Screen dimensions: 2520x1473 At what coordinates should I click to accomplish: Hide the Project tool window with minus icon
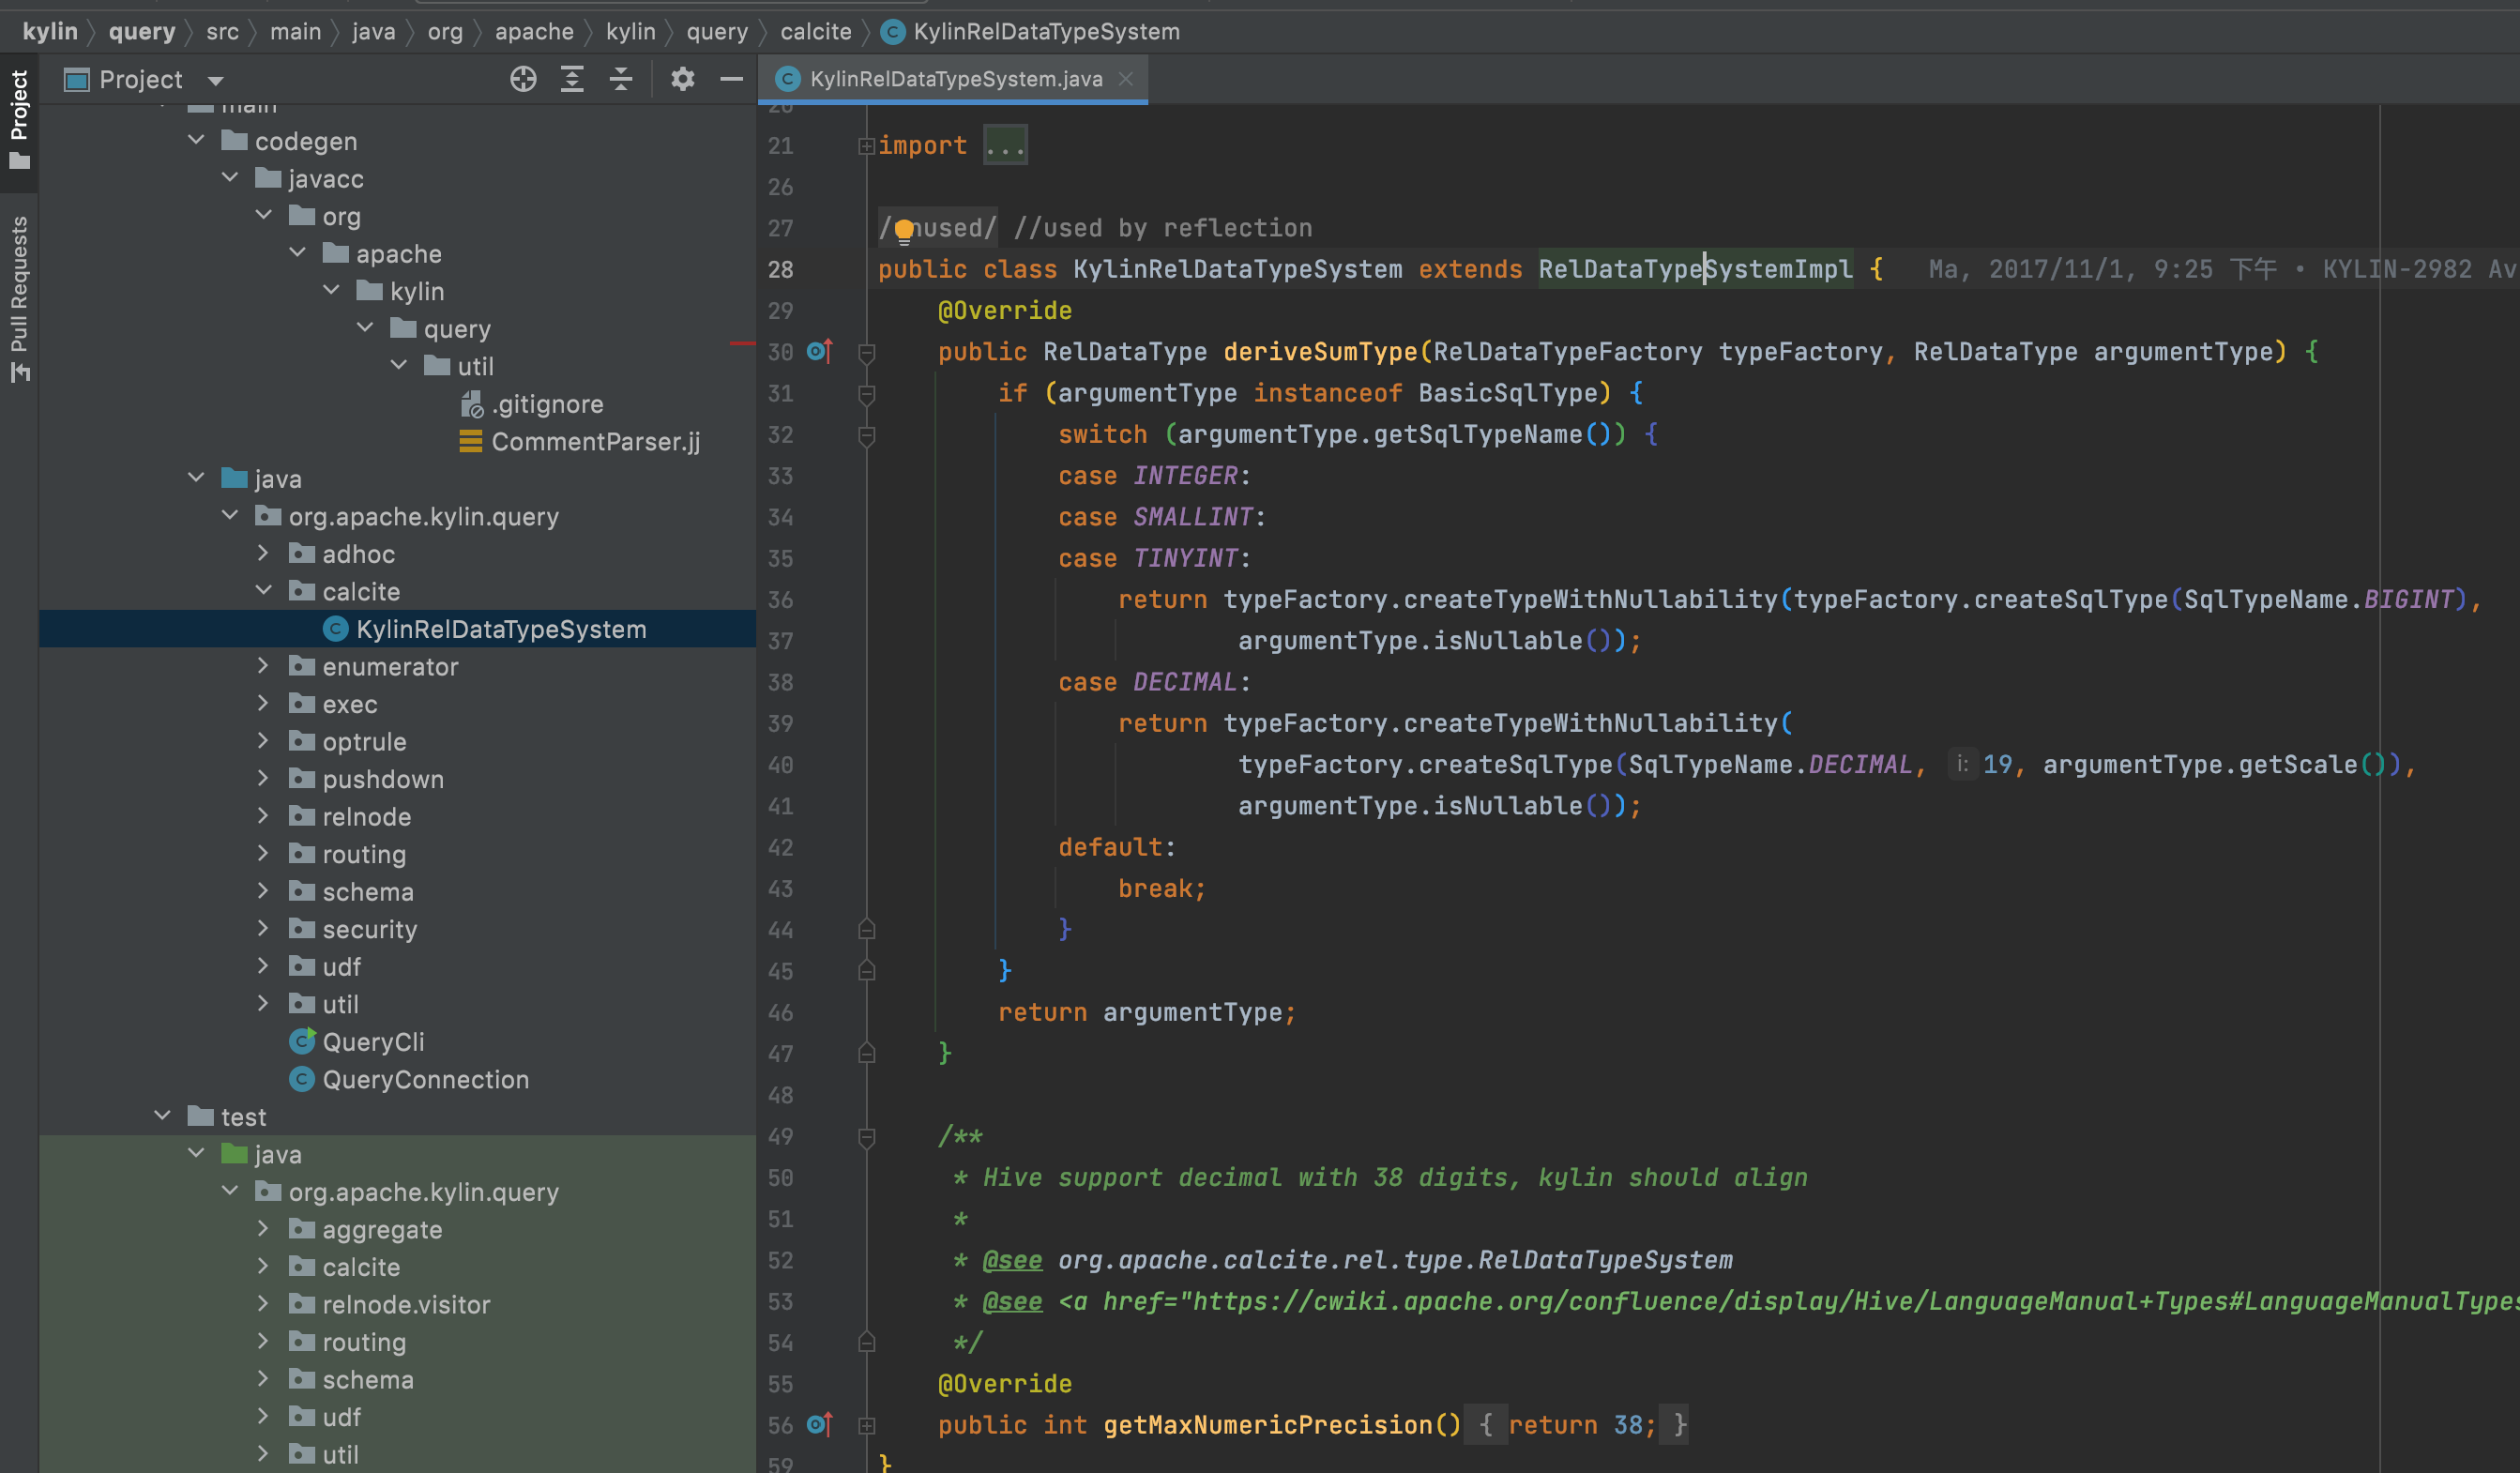coord(732,79)
